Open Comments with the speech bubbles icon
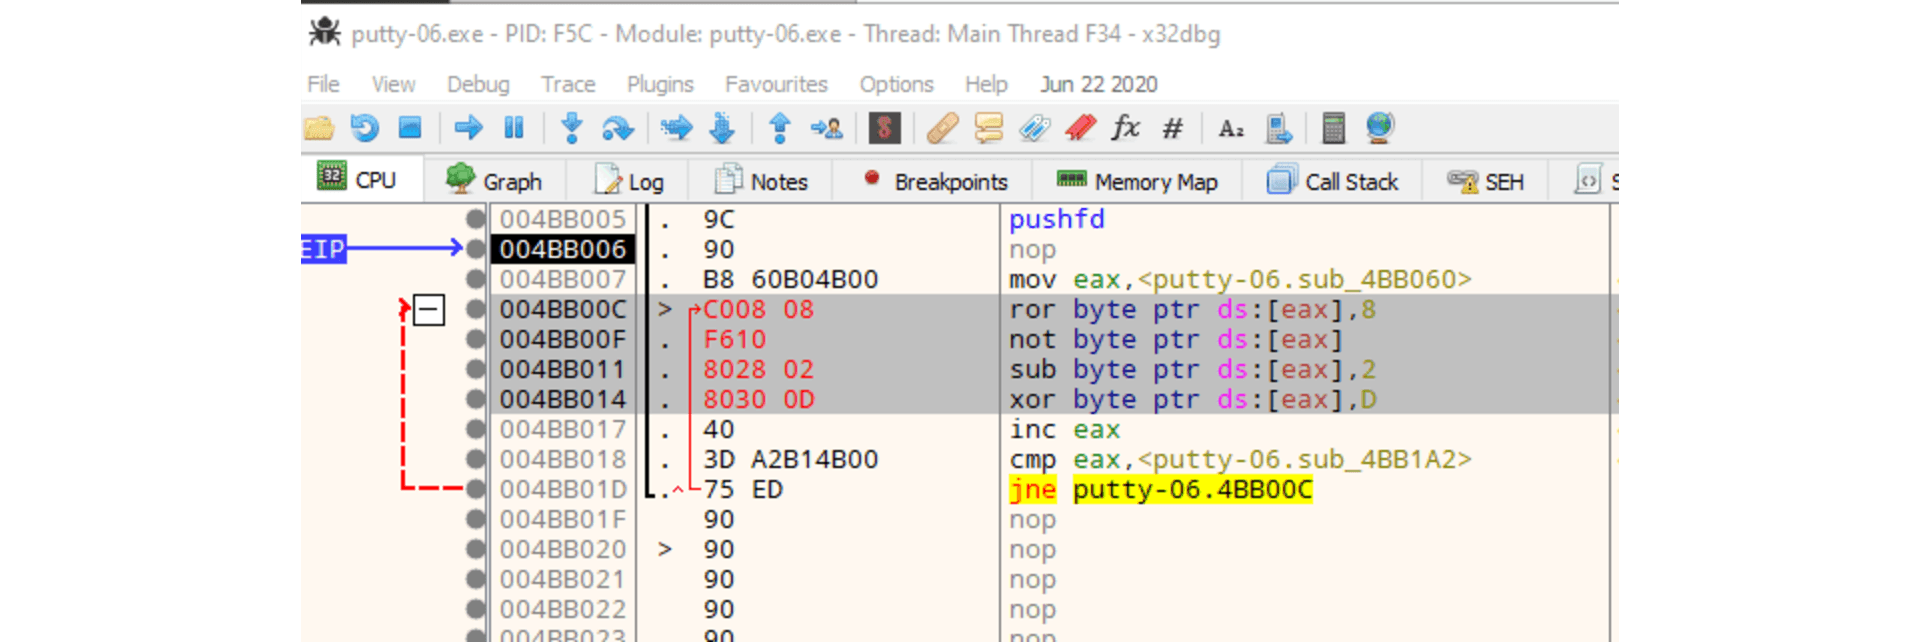Viewport: 1920px width, 642px height. (x=988, y=128)
